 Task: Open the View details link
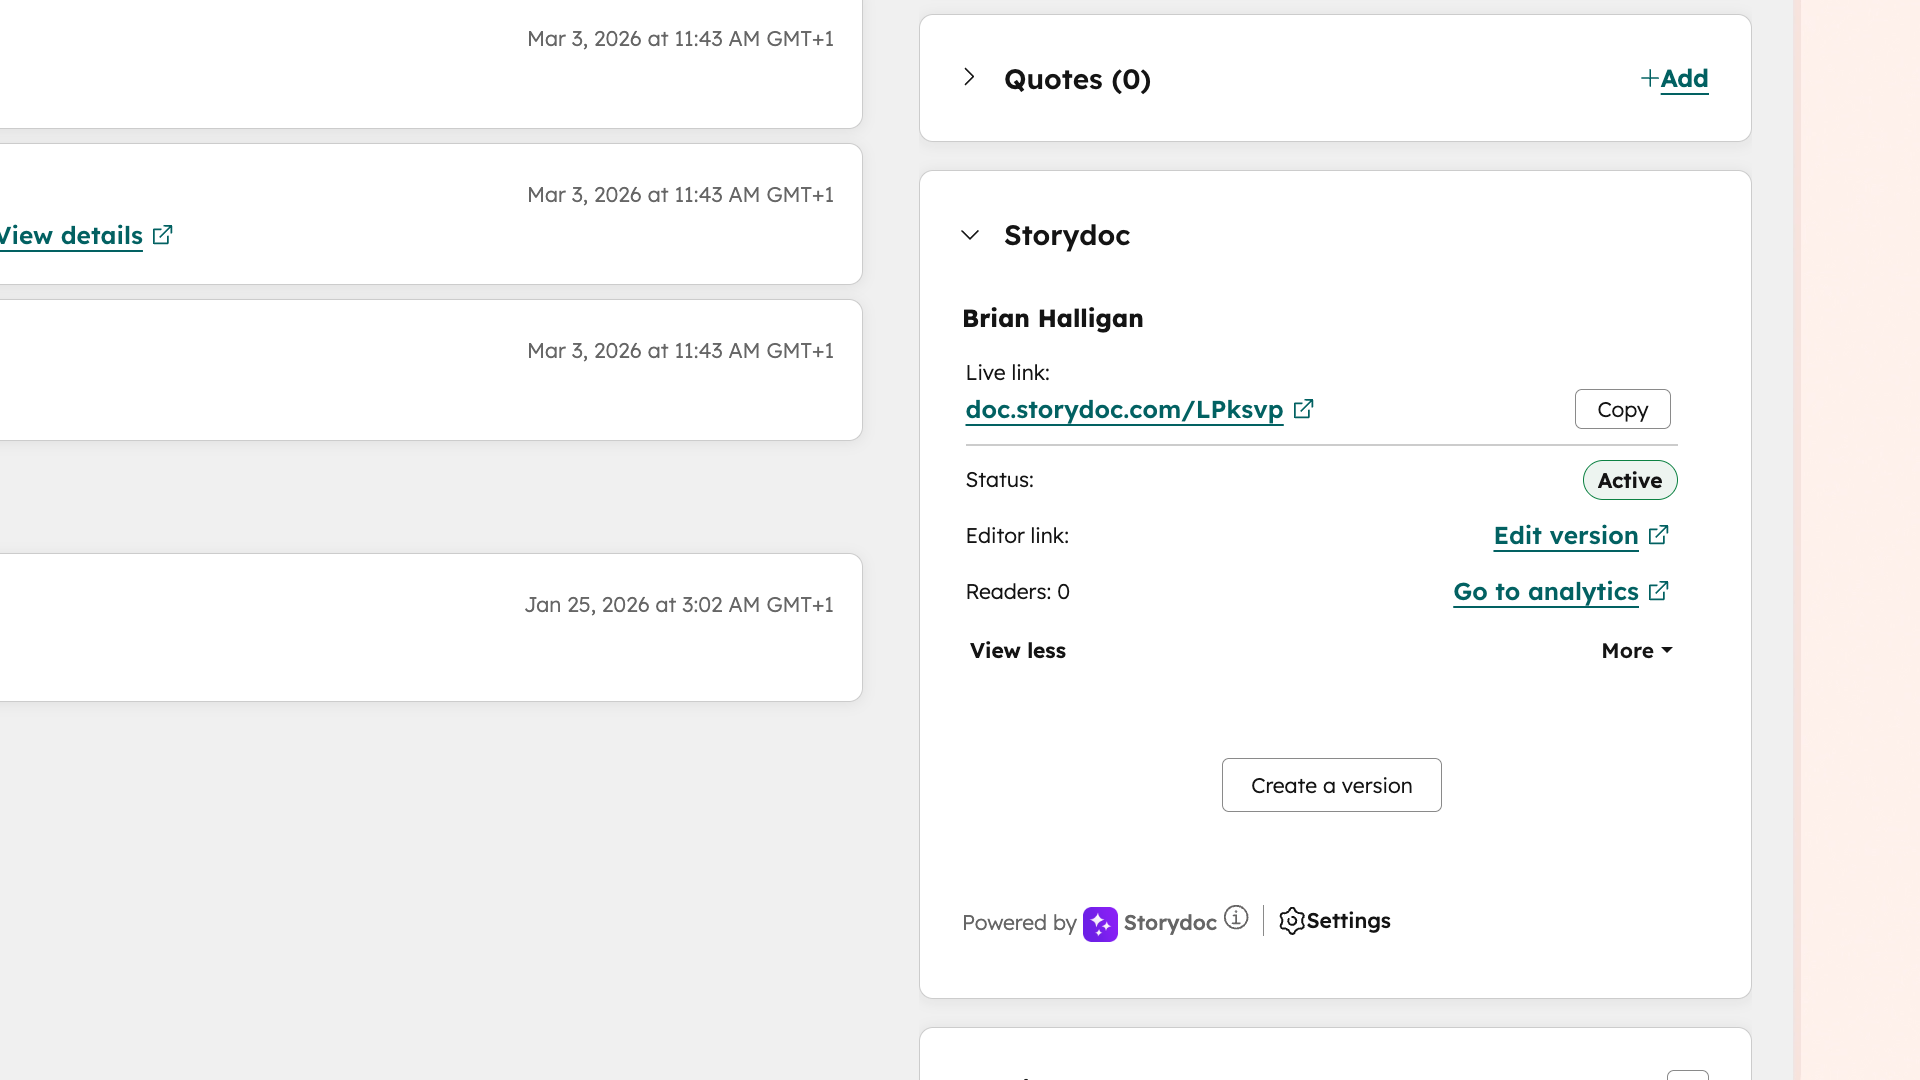click(x=71, y=236)
